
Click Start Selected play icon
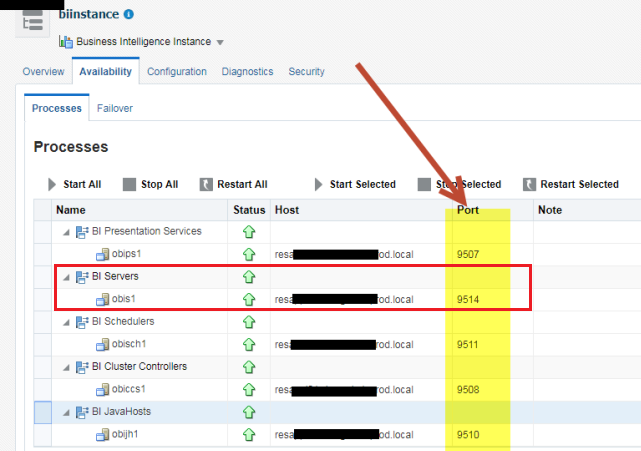pos(319,184)
